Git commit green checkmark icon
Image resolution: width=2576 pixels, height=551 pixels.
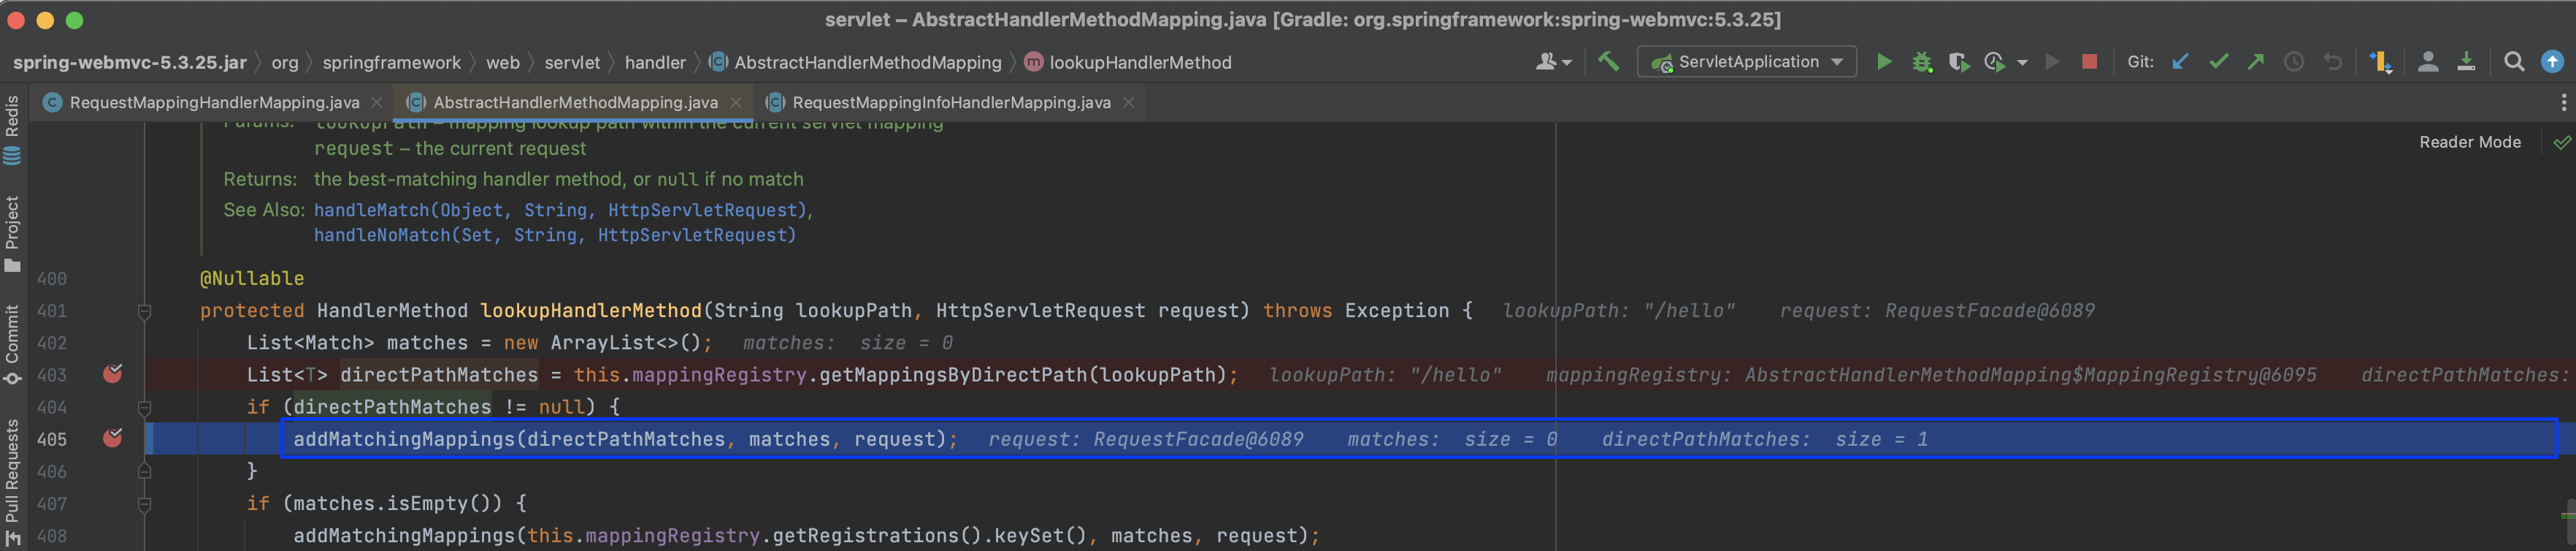click(x=2219, y=62)
